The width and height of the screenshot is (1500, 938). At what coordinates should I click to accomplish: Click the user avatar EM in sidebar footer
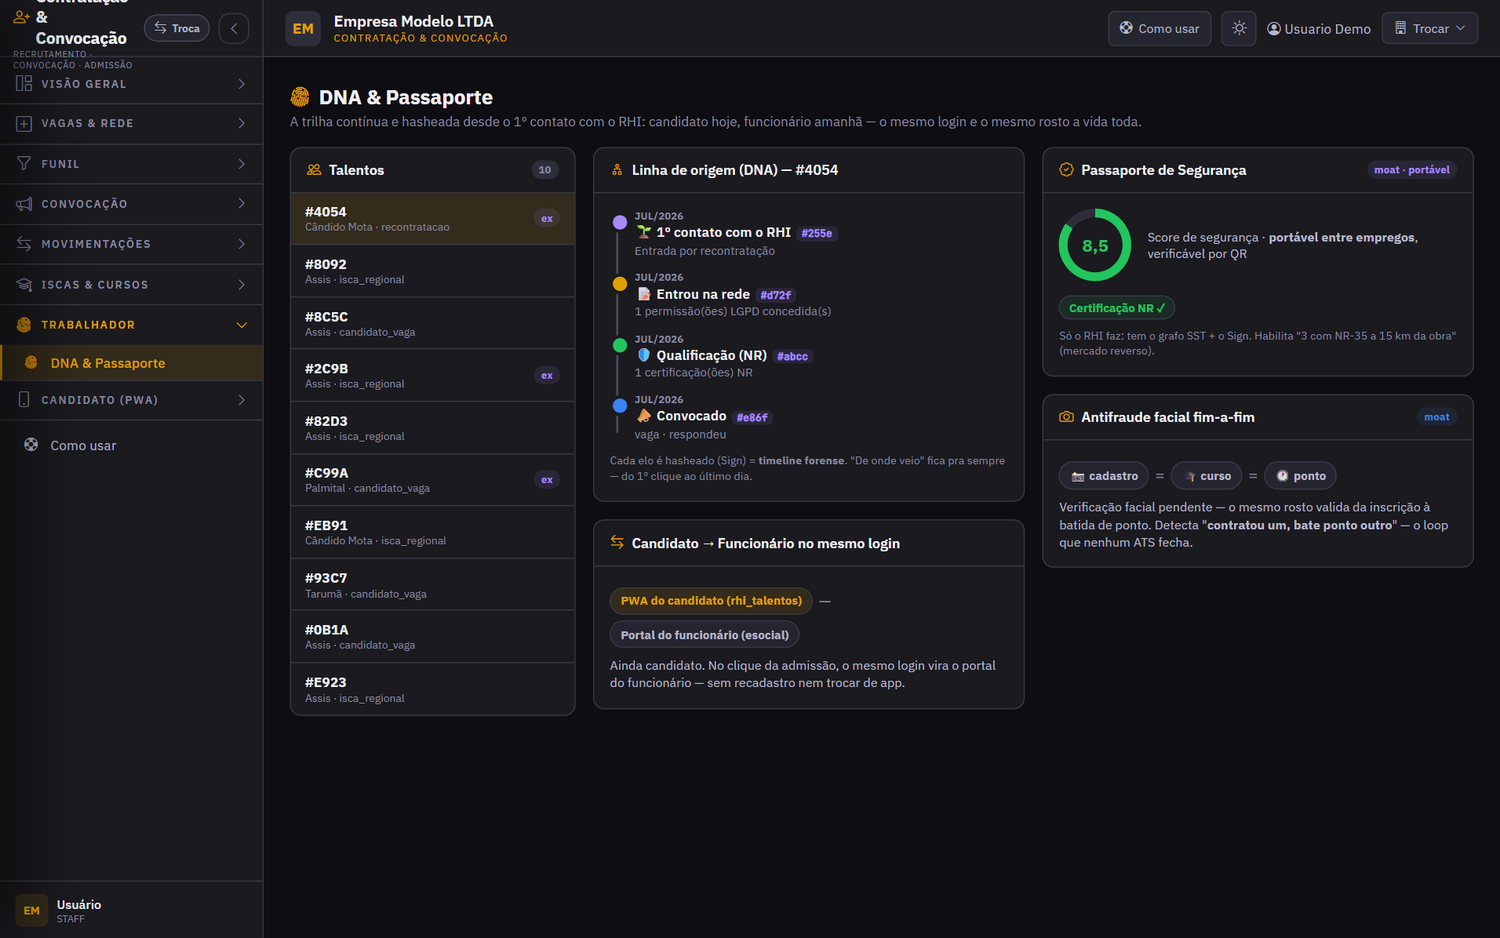[32, 911]
